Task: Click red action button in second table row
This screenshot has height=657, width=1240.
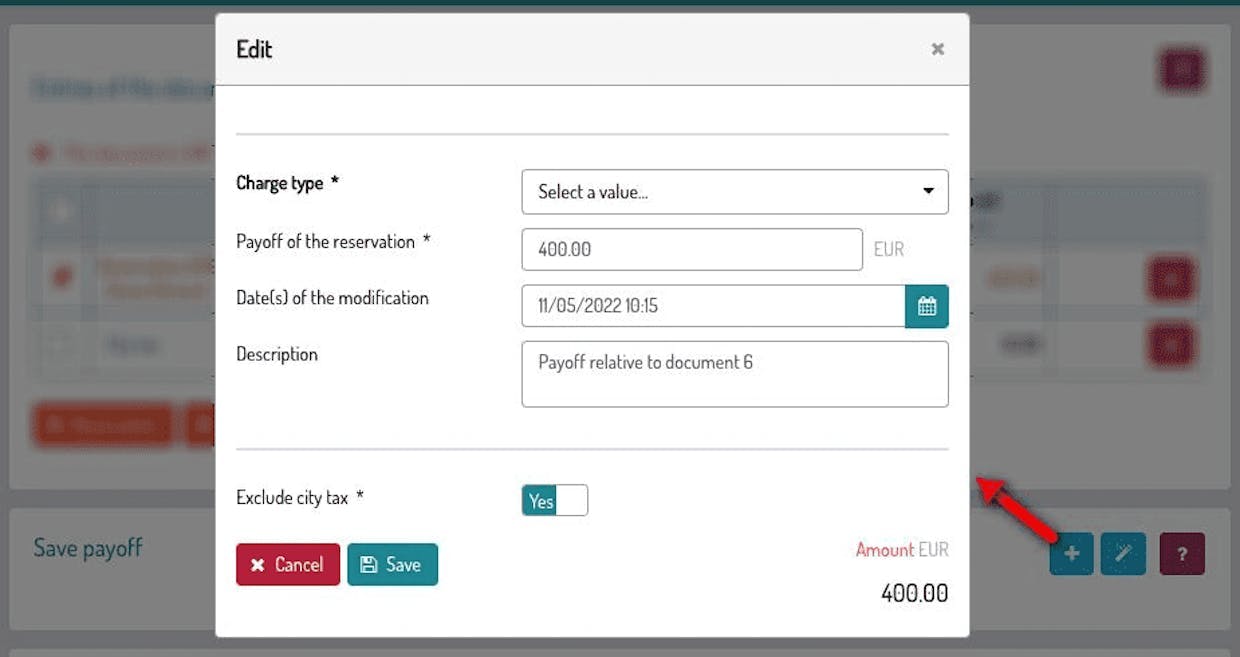Action: point(1171,345)
